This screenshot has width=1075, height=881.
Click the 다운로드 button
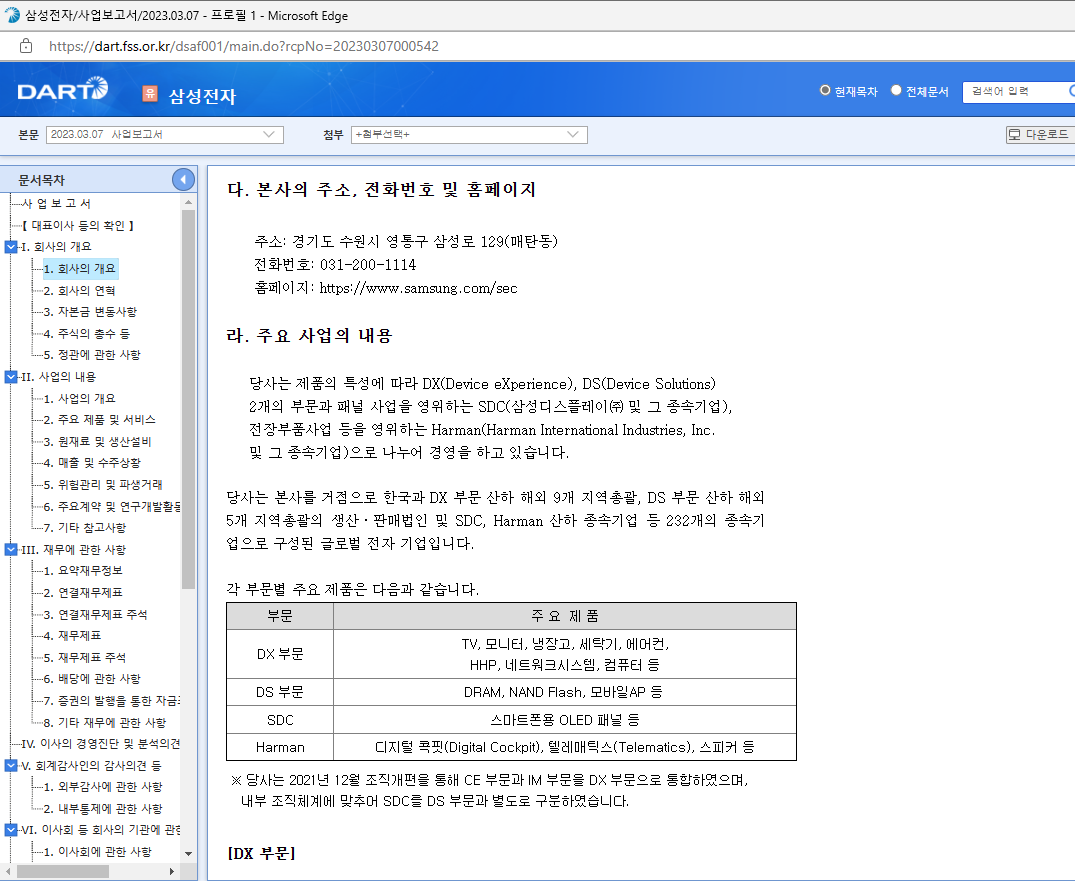point(1040,134)
